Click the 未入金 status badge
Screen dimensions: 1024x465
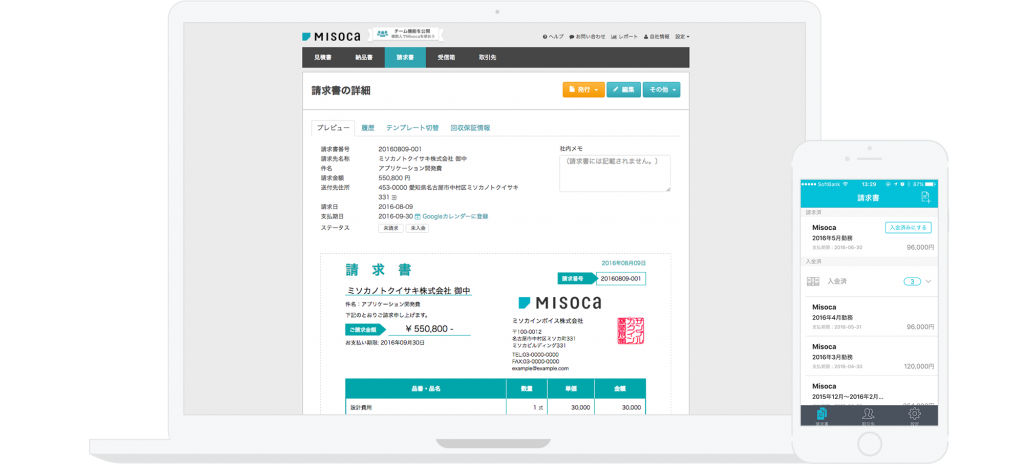click(x=417, y=229)
